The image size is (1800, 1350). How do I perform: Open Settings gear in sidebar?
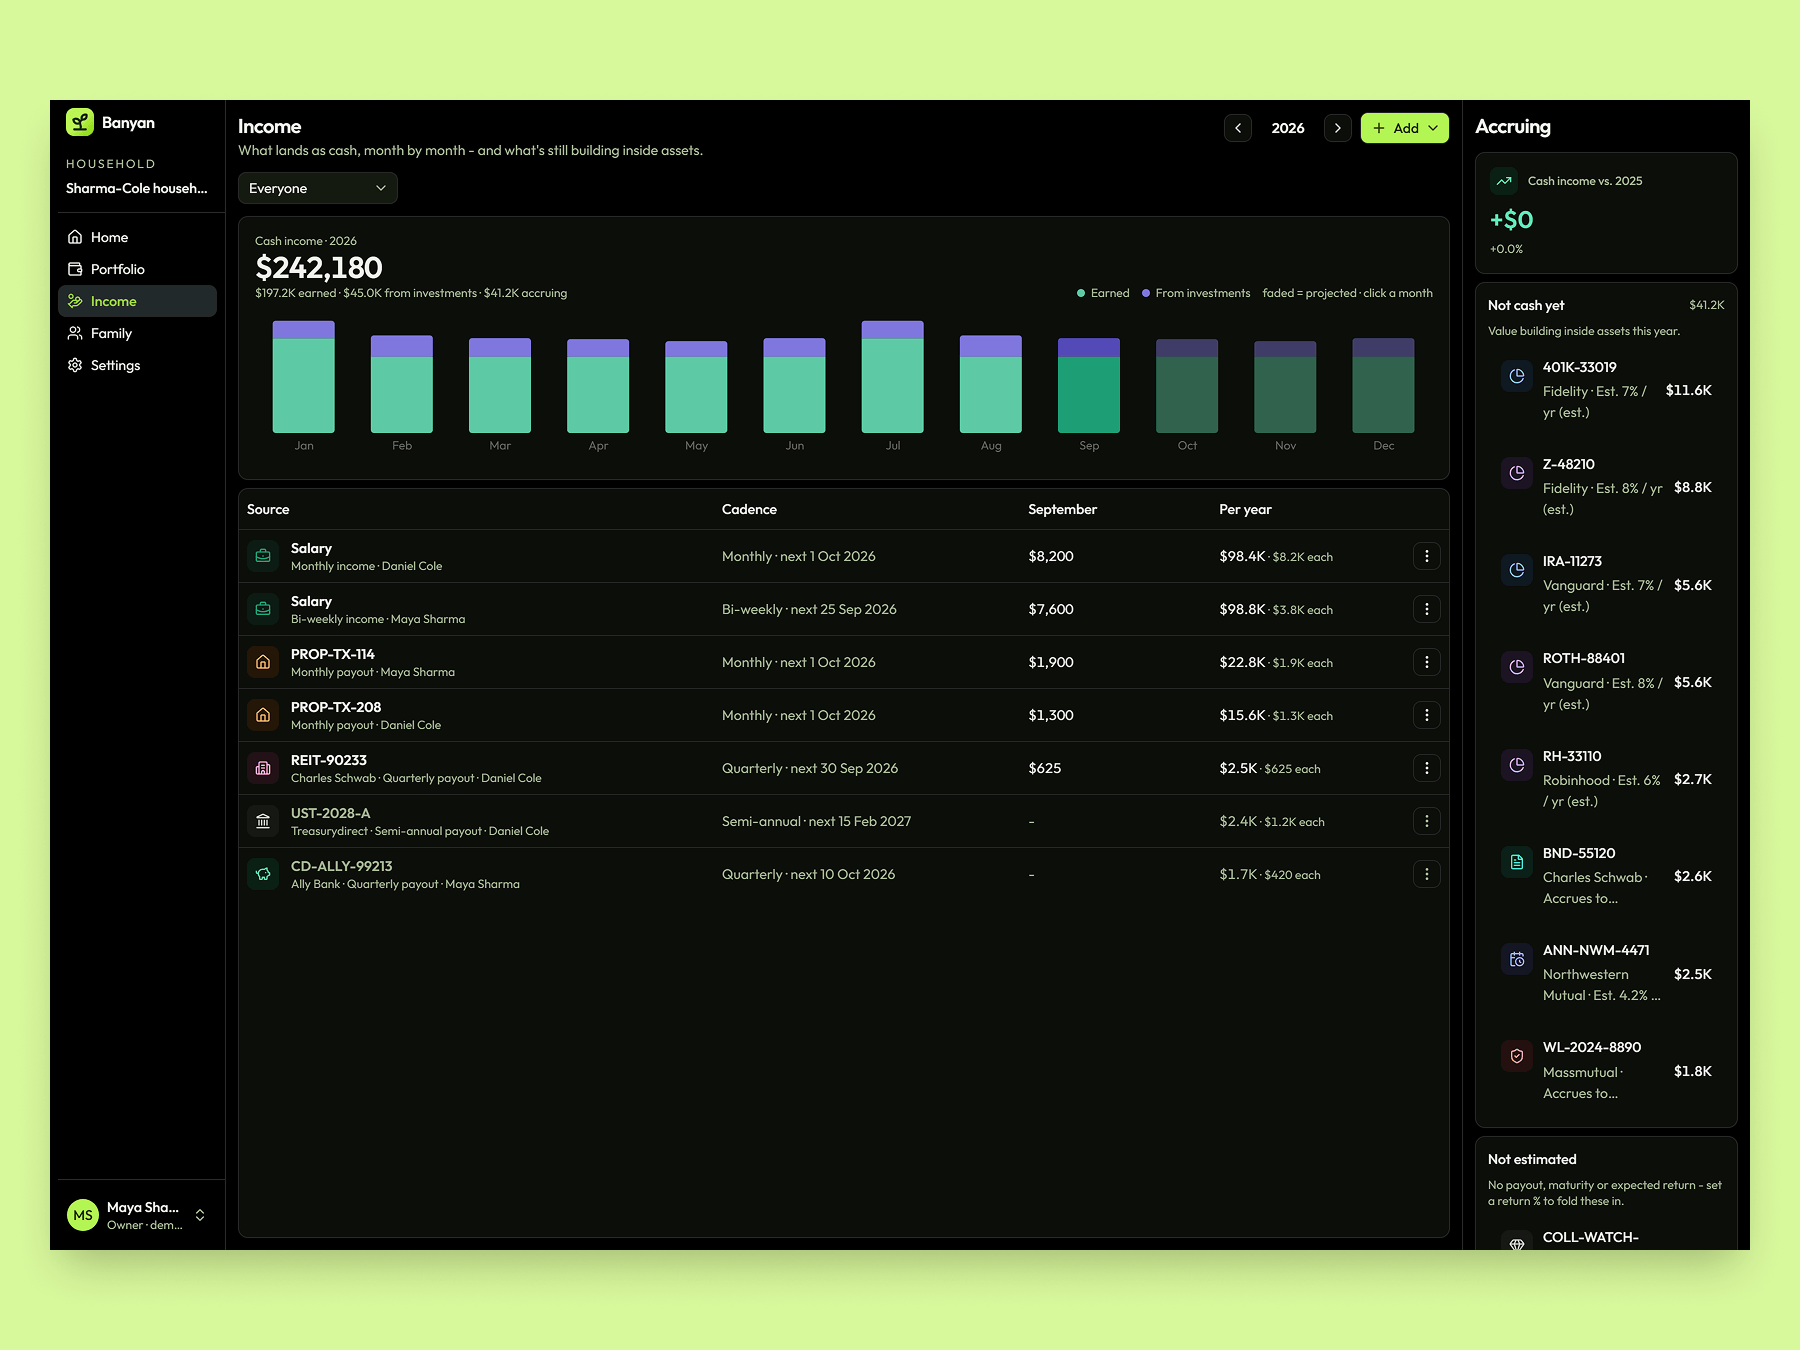[137, 365]
